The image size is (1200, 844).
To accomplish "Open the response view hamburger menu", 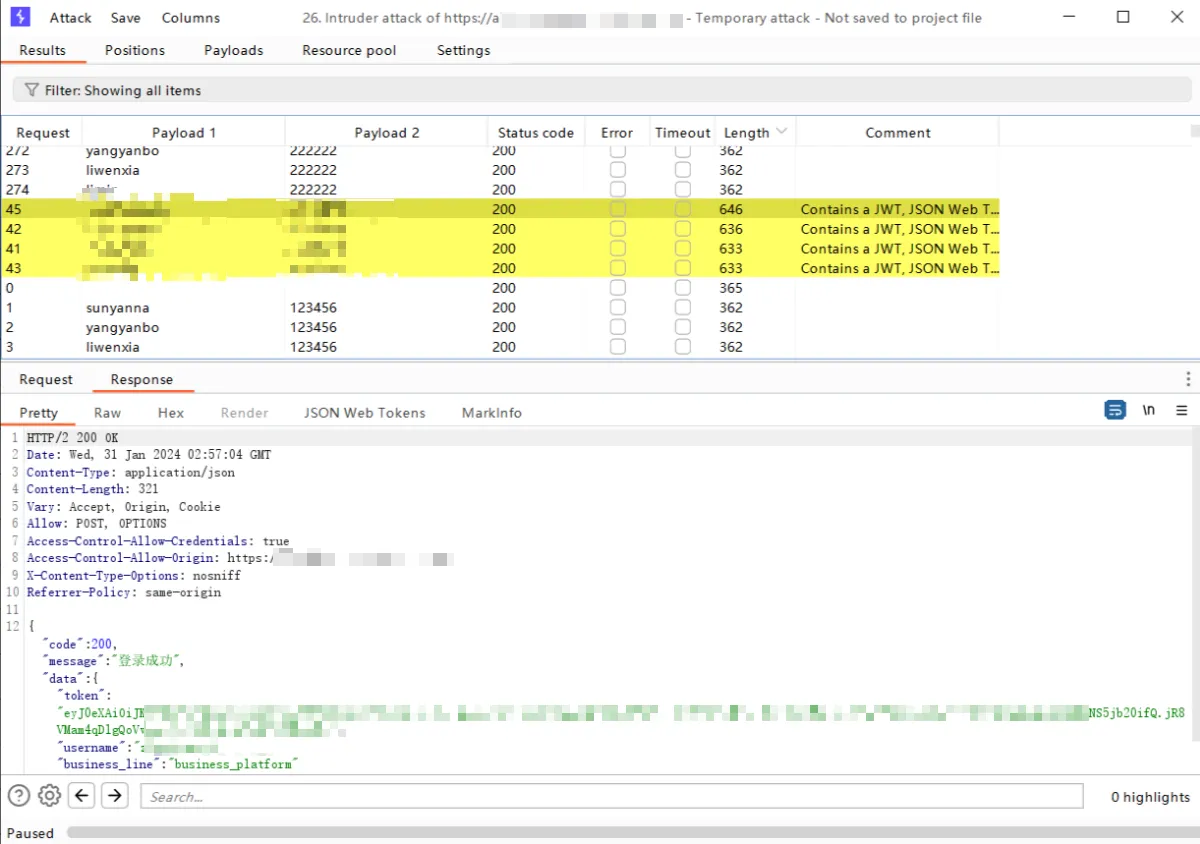I will pos(1181,410).
